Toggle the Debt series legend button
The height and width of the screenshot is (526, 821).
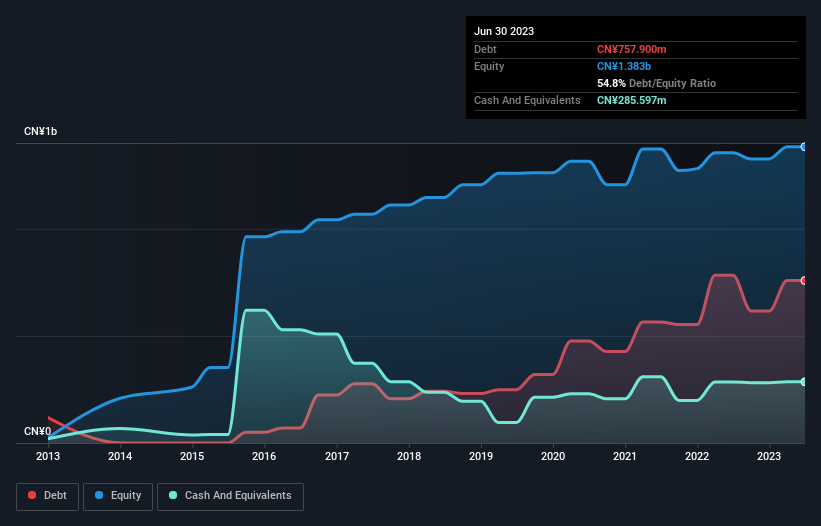pyautogui.click(x=48, y=496)
